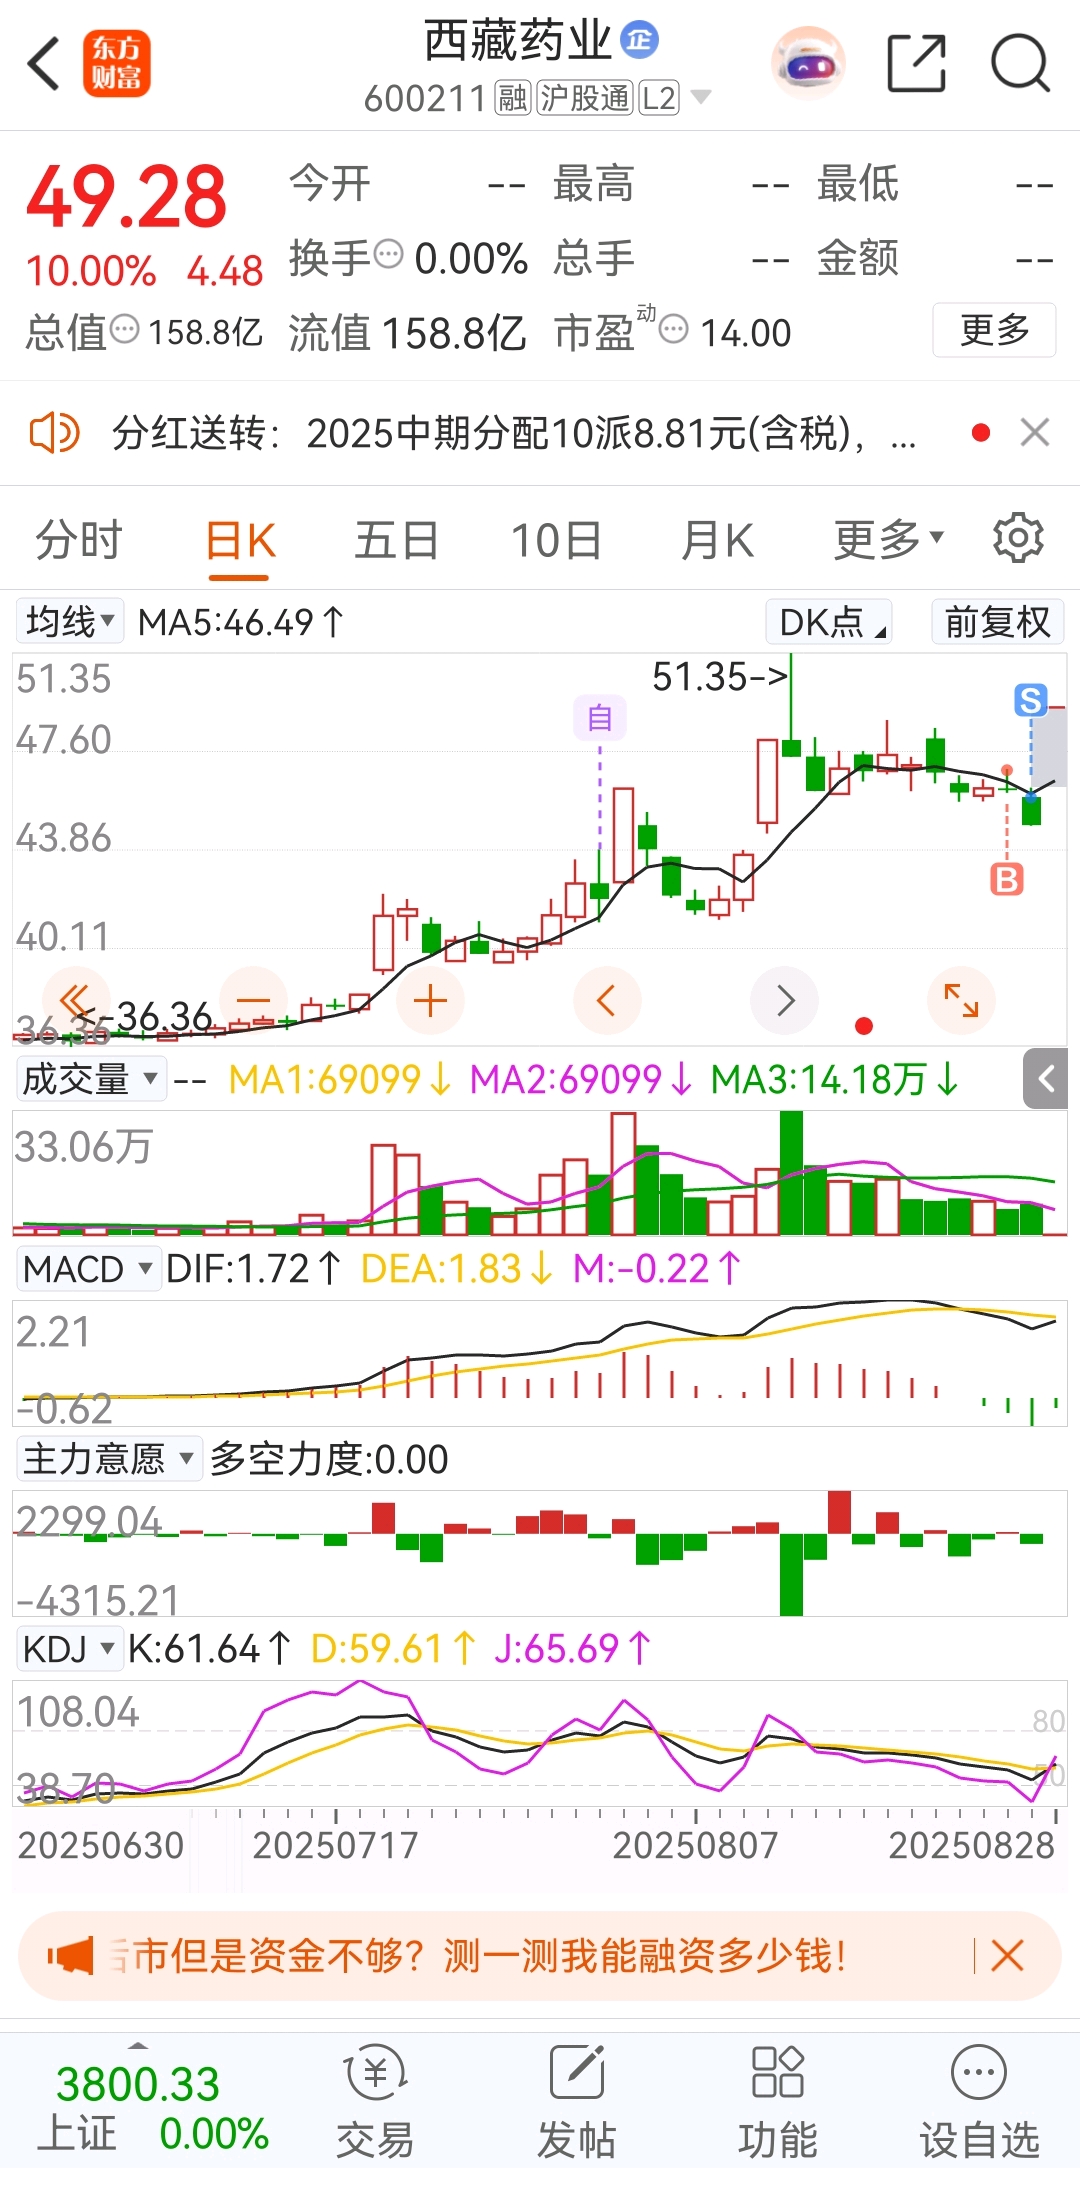Open the AI robot assistant icon
This screenshot has height=2199, width=1080.
(809, 64)
